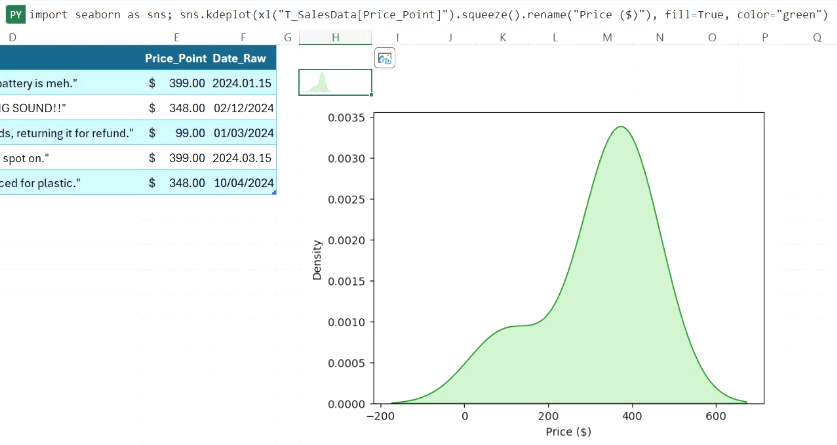837x445 pixels.
Task: Select date cell 01/03/2024
Action: click(243, 133)
